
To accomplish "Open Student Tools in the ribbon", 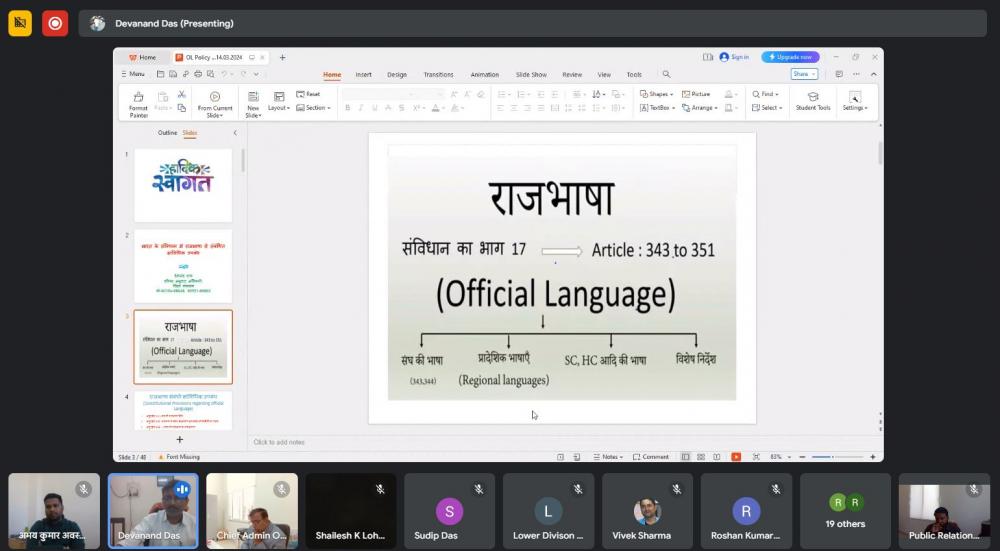I will click(x=813, y=101).
